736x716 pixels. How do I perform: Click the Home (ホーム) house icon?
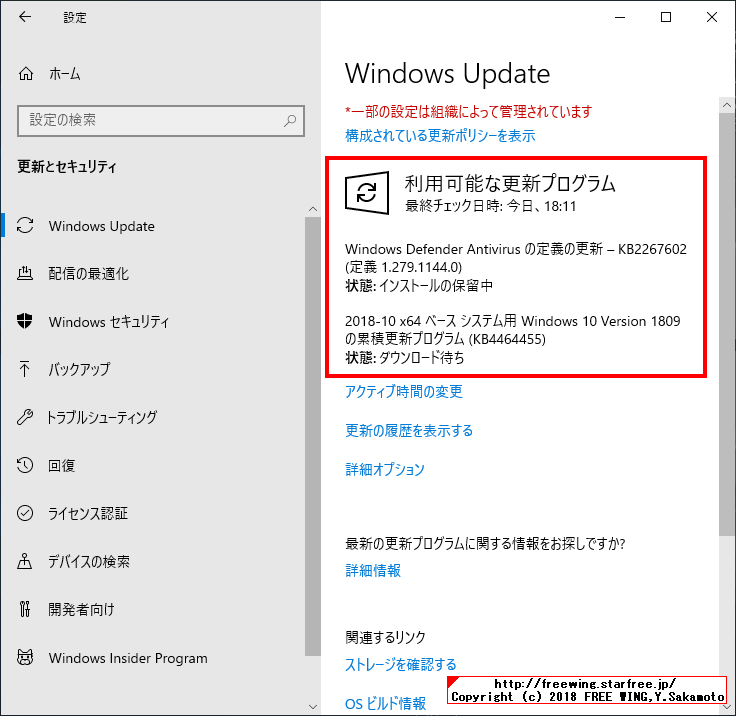(26, 74)
